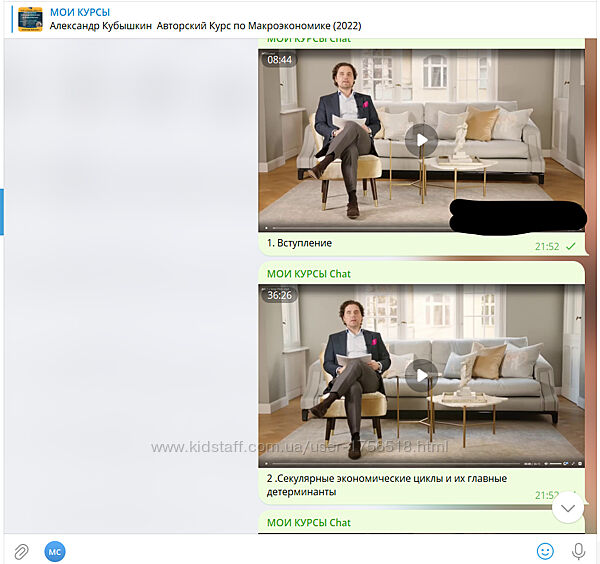This screenshot has height=564, width=600.
Task: Click the "МОИ КУРСЫ" pinned title
Action: pyautogui.click(x=80, y=12)
